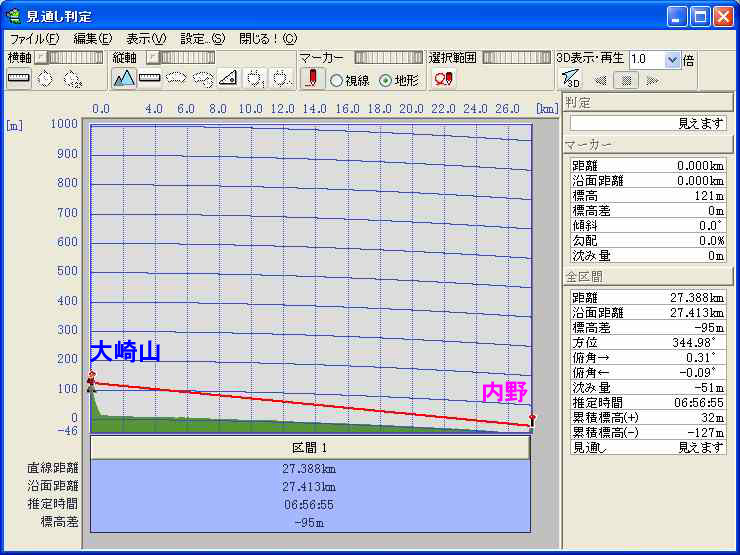740x555 pixels.
Task: Open the 1.0 倍 speed dropdown
Action: (672, 60)
